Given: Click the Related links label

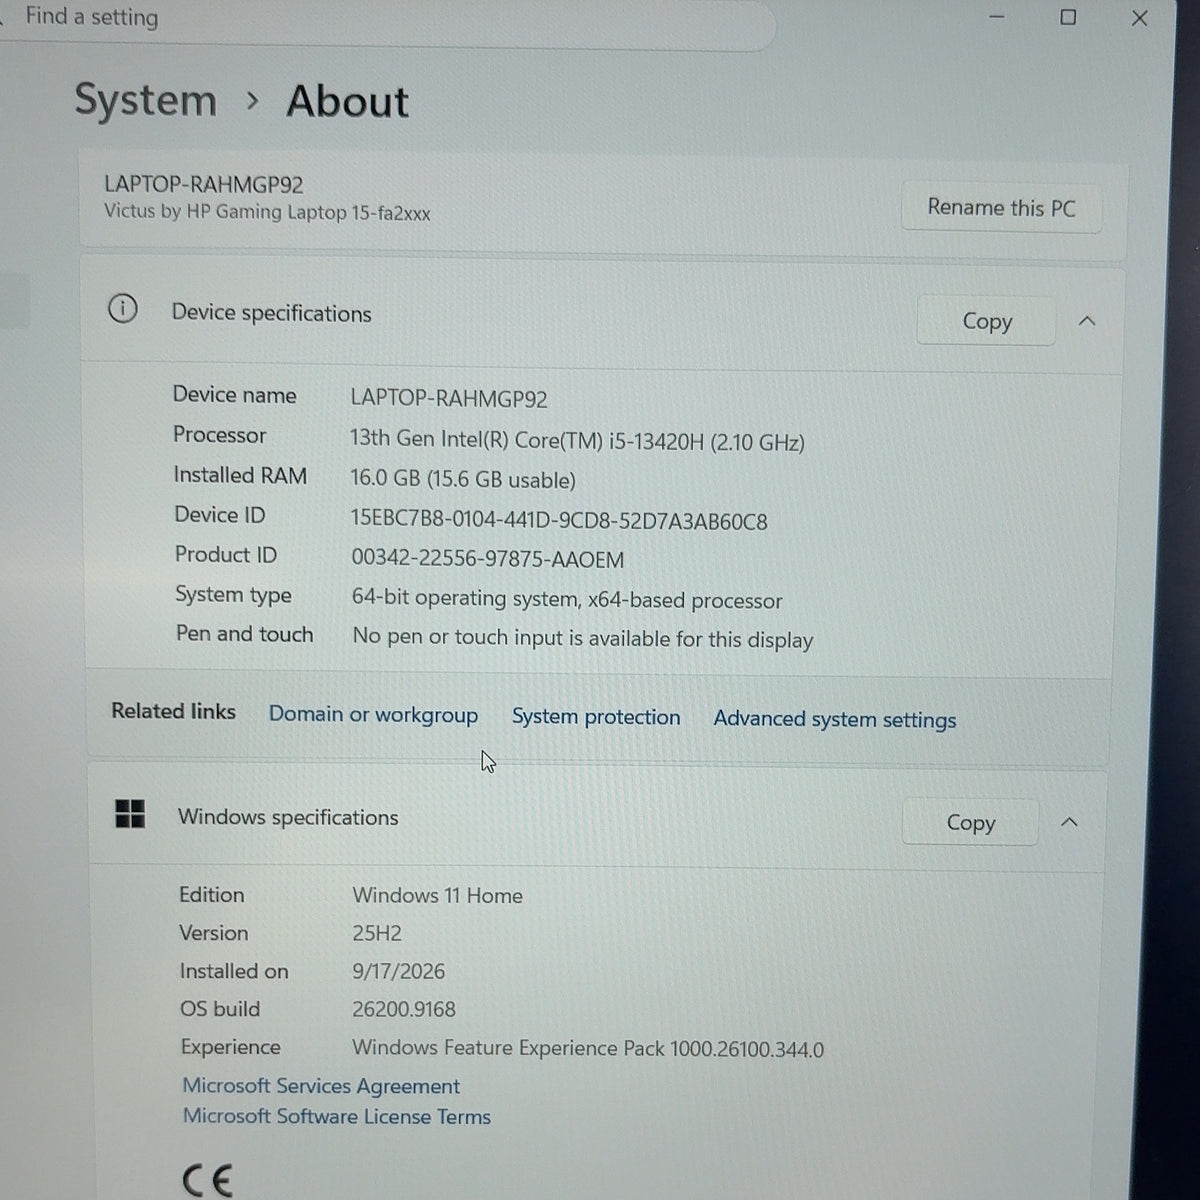Looking at the screenshot, I should pyautogui.click(x=174, y=711).
